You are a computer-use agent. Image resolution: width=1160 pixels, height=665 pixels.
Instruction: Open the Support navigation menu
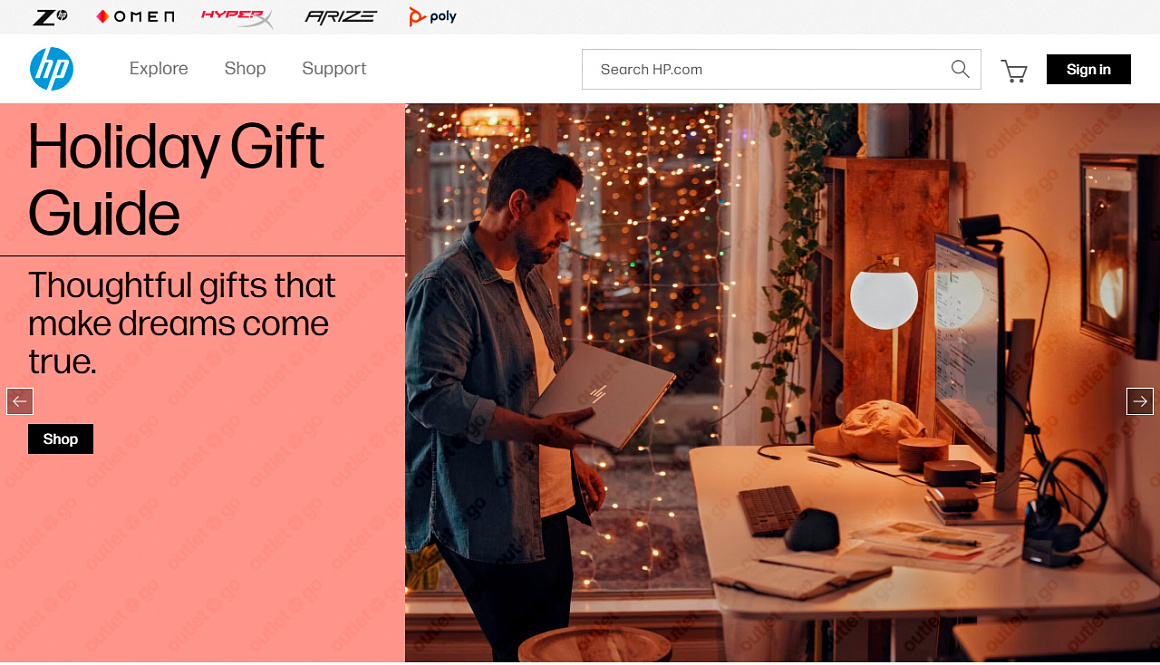pos(334,69)
